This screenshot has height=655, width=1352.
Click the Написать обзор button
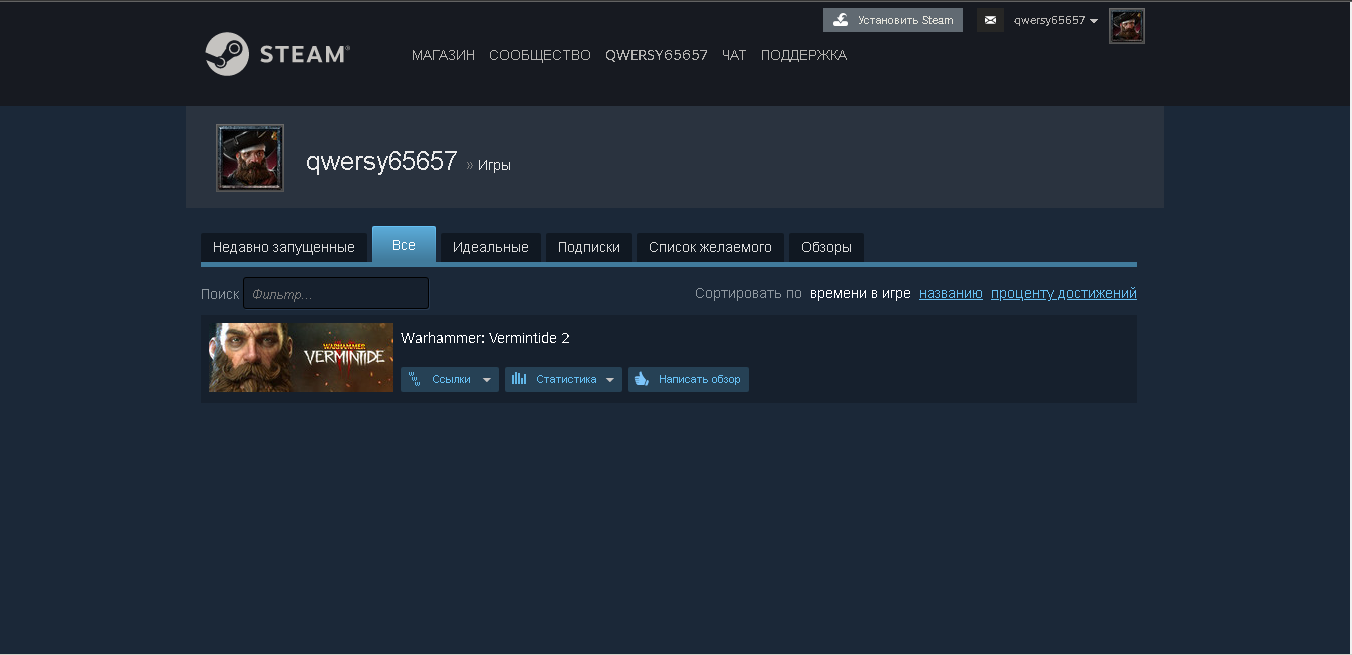click(x=688, y=379)
